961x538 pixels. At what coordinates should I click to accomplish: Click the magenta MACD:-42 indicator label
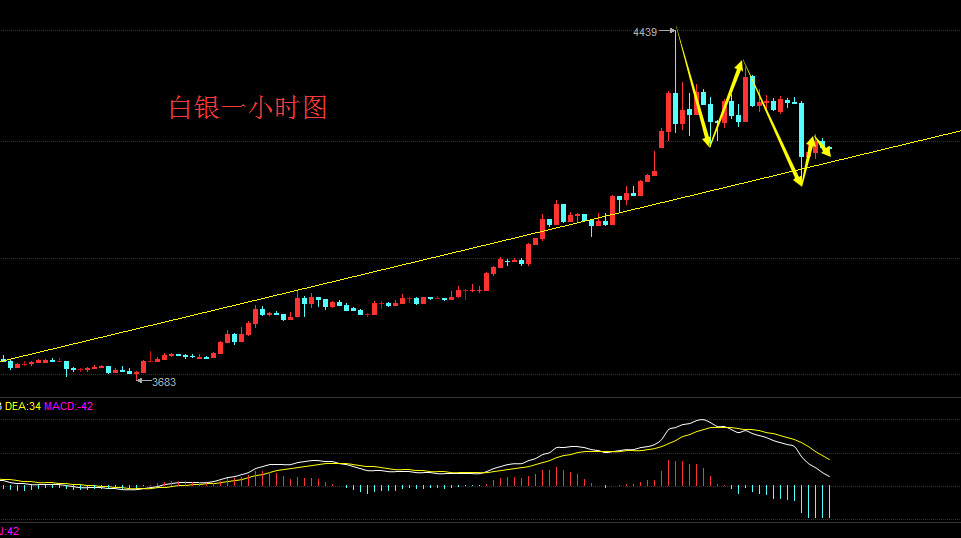(69, 406)
